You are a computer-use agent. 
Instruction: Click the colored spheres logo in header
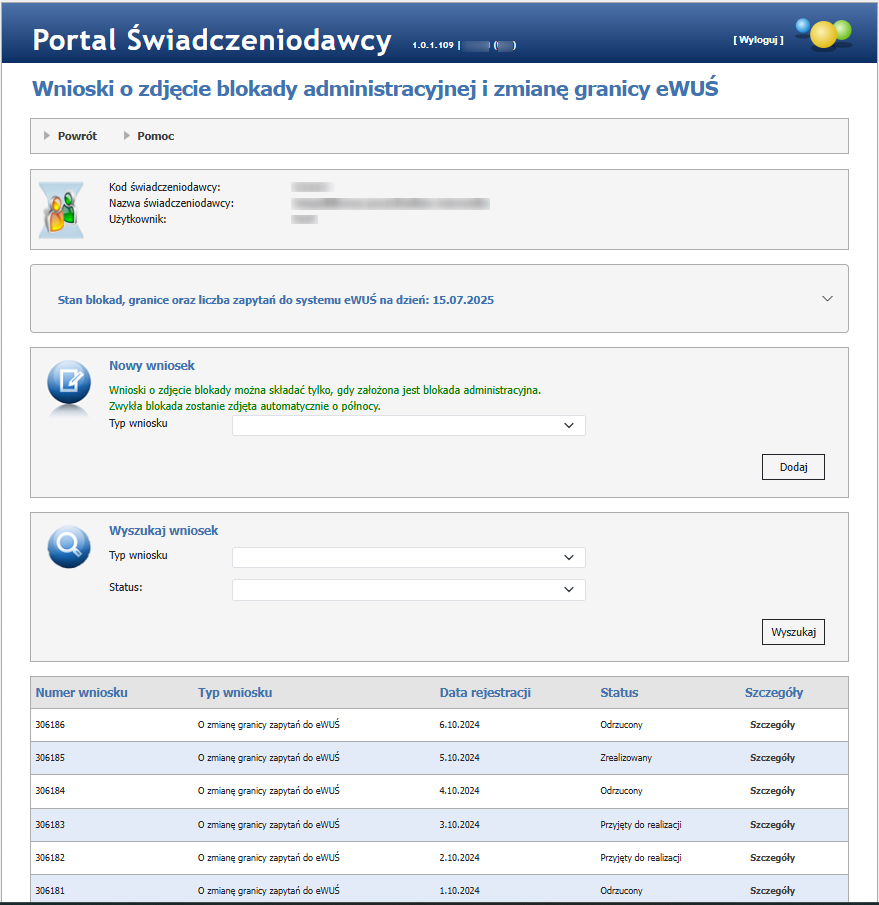click(x=822, y=33)
